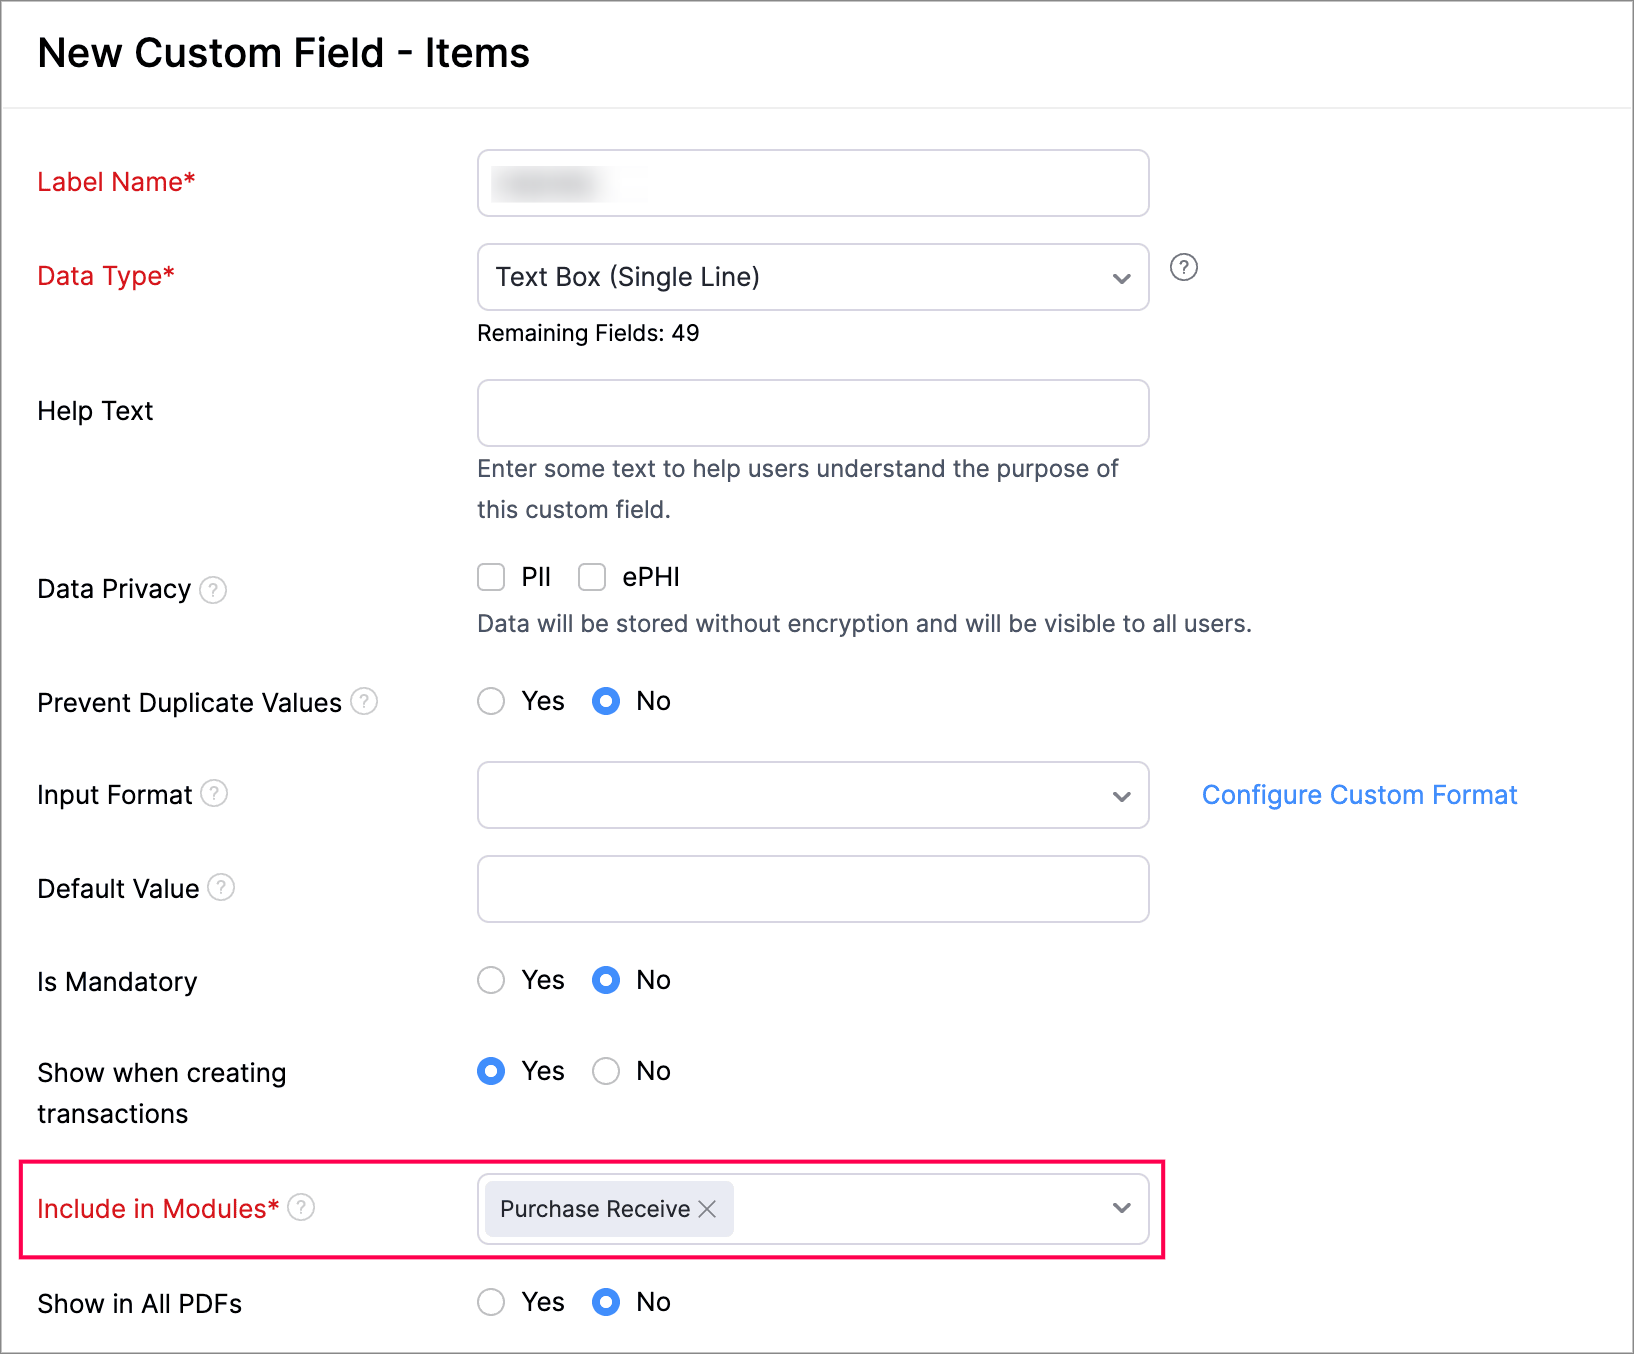The width and height of the screenshot is (1634, 1354).
Task: Click the Data Privacy help icon
Action: [213, 590]
